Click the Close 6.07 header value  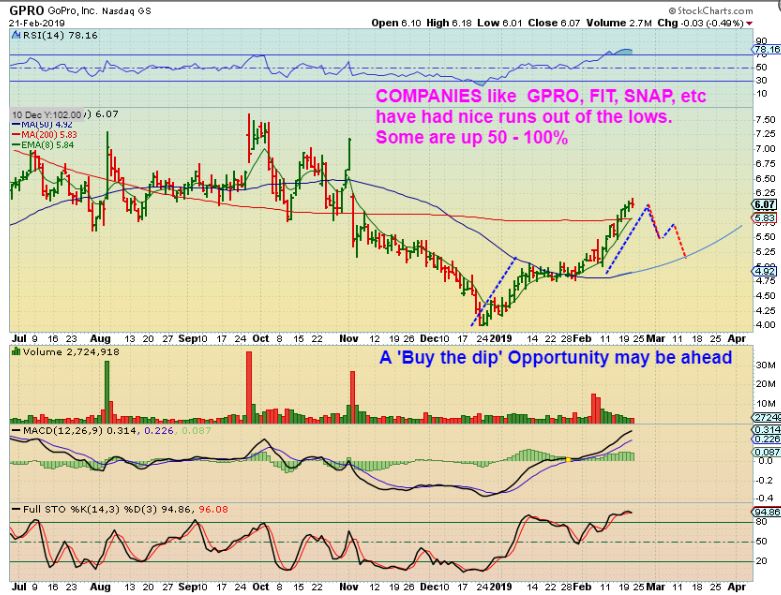(x=554, y=23)
